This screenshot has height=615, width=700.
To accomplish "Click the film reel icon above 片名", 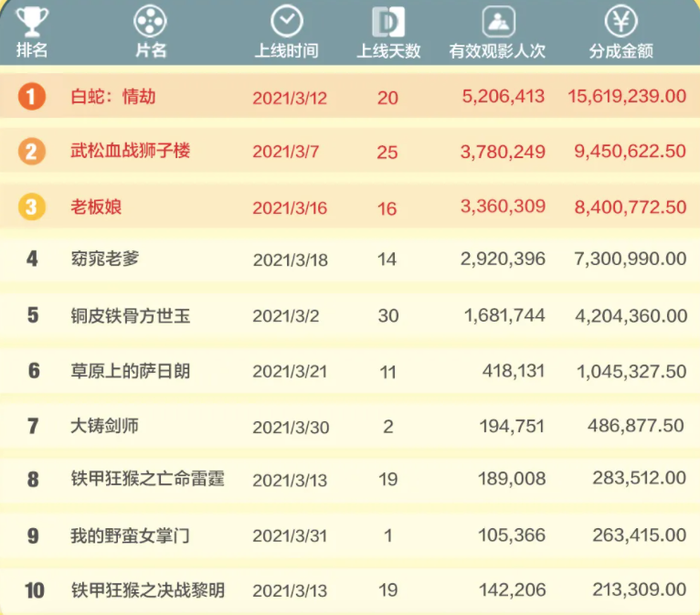I will (x=150, y=21).
